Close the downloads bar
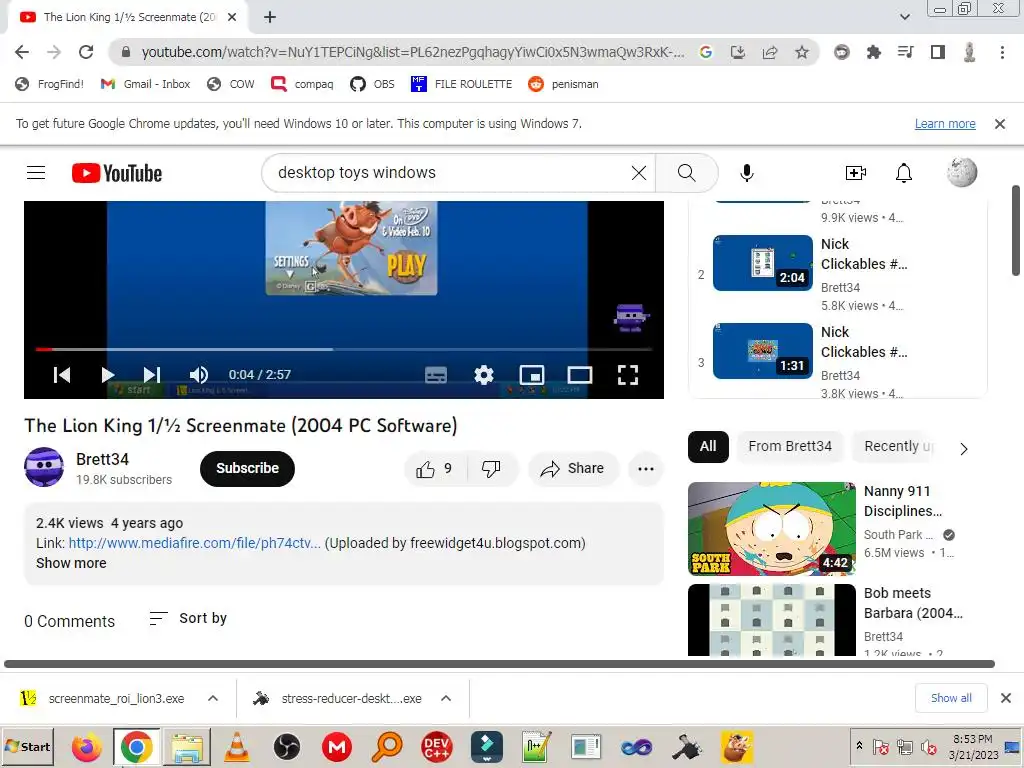The width and height of the screenshot is (1024, 768). pyautogui.click(x=1006, y=698)
